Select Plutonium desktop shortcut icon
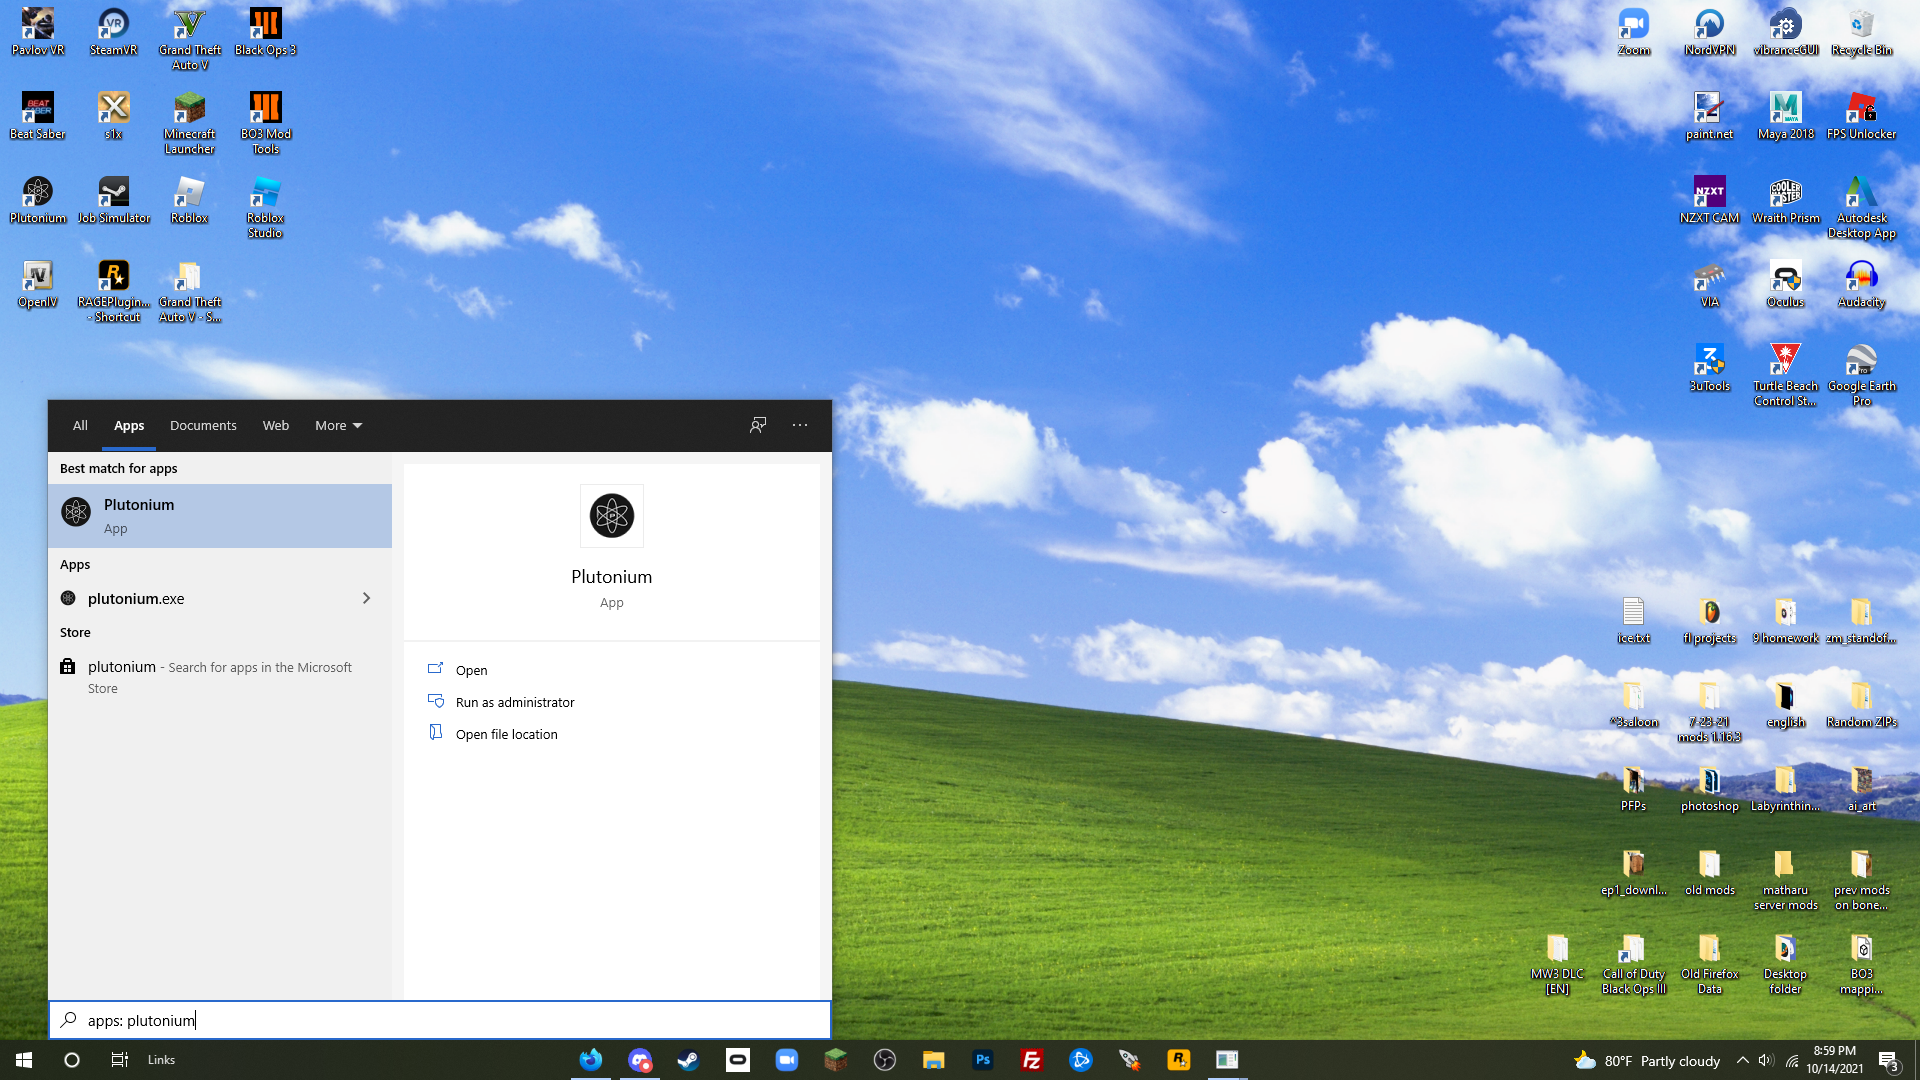This screenshot has width=1920, height=1080. tap(38, 200)
